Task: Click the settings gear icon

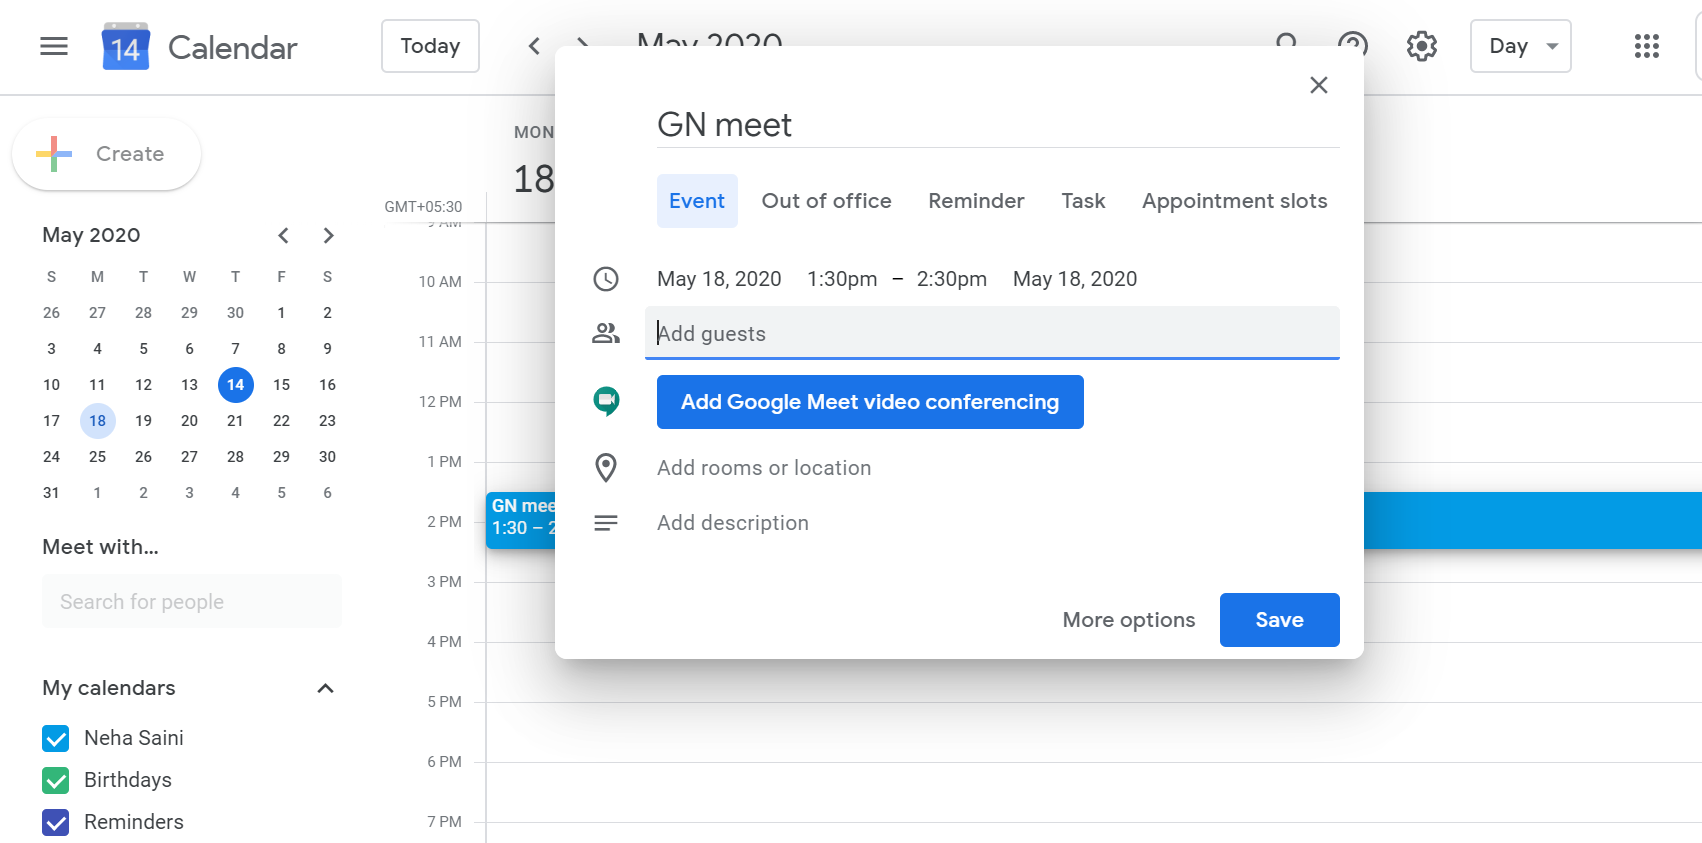Action: (x=1421, y=46)
